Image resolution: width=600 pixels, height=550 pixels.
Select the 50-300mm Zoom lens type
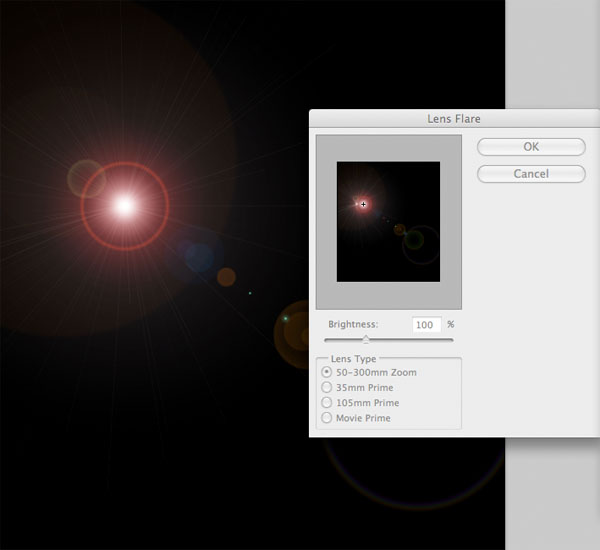click(x=326, y=372)
